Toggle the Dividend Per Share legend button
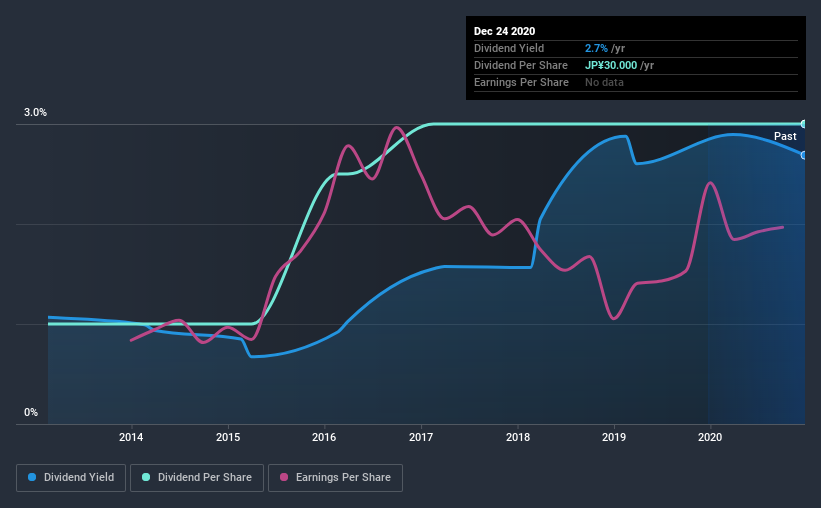The width and height of the screenshot is (821, 508). pyautogui.click(x=197, y=478)
